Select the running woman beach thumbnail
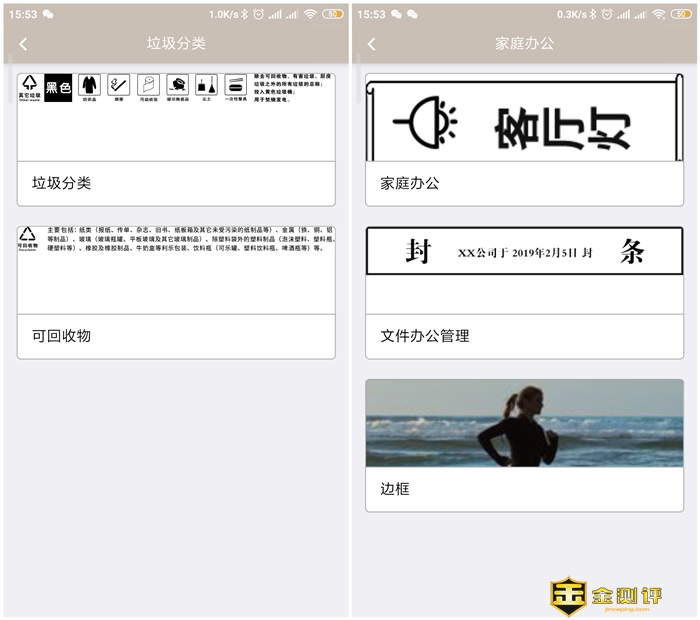This screenshot has height=620, width=700. point(524,423)
